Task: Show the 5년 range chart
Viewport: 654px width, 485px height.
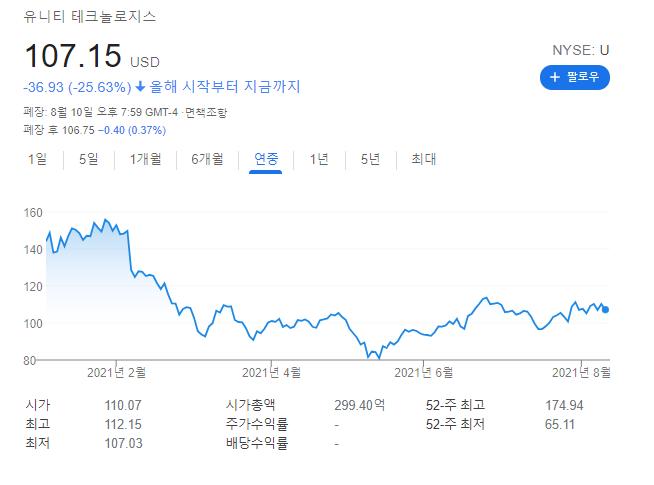Action: pos(370,159)
